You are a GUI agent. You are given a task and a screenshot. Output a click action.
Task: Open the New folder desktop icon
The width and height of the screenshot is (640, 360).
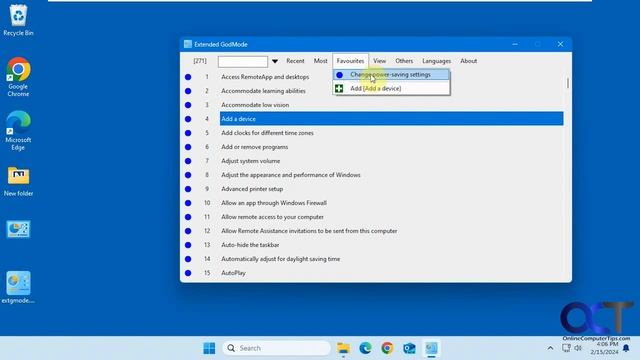(18, 182)
